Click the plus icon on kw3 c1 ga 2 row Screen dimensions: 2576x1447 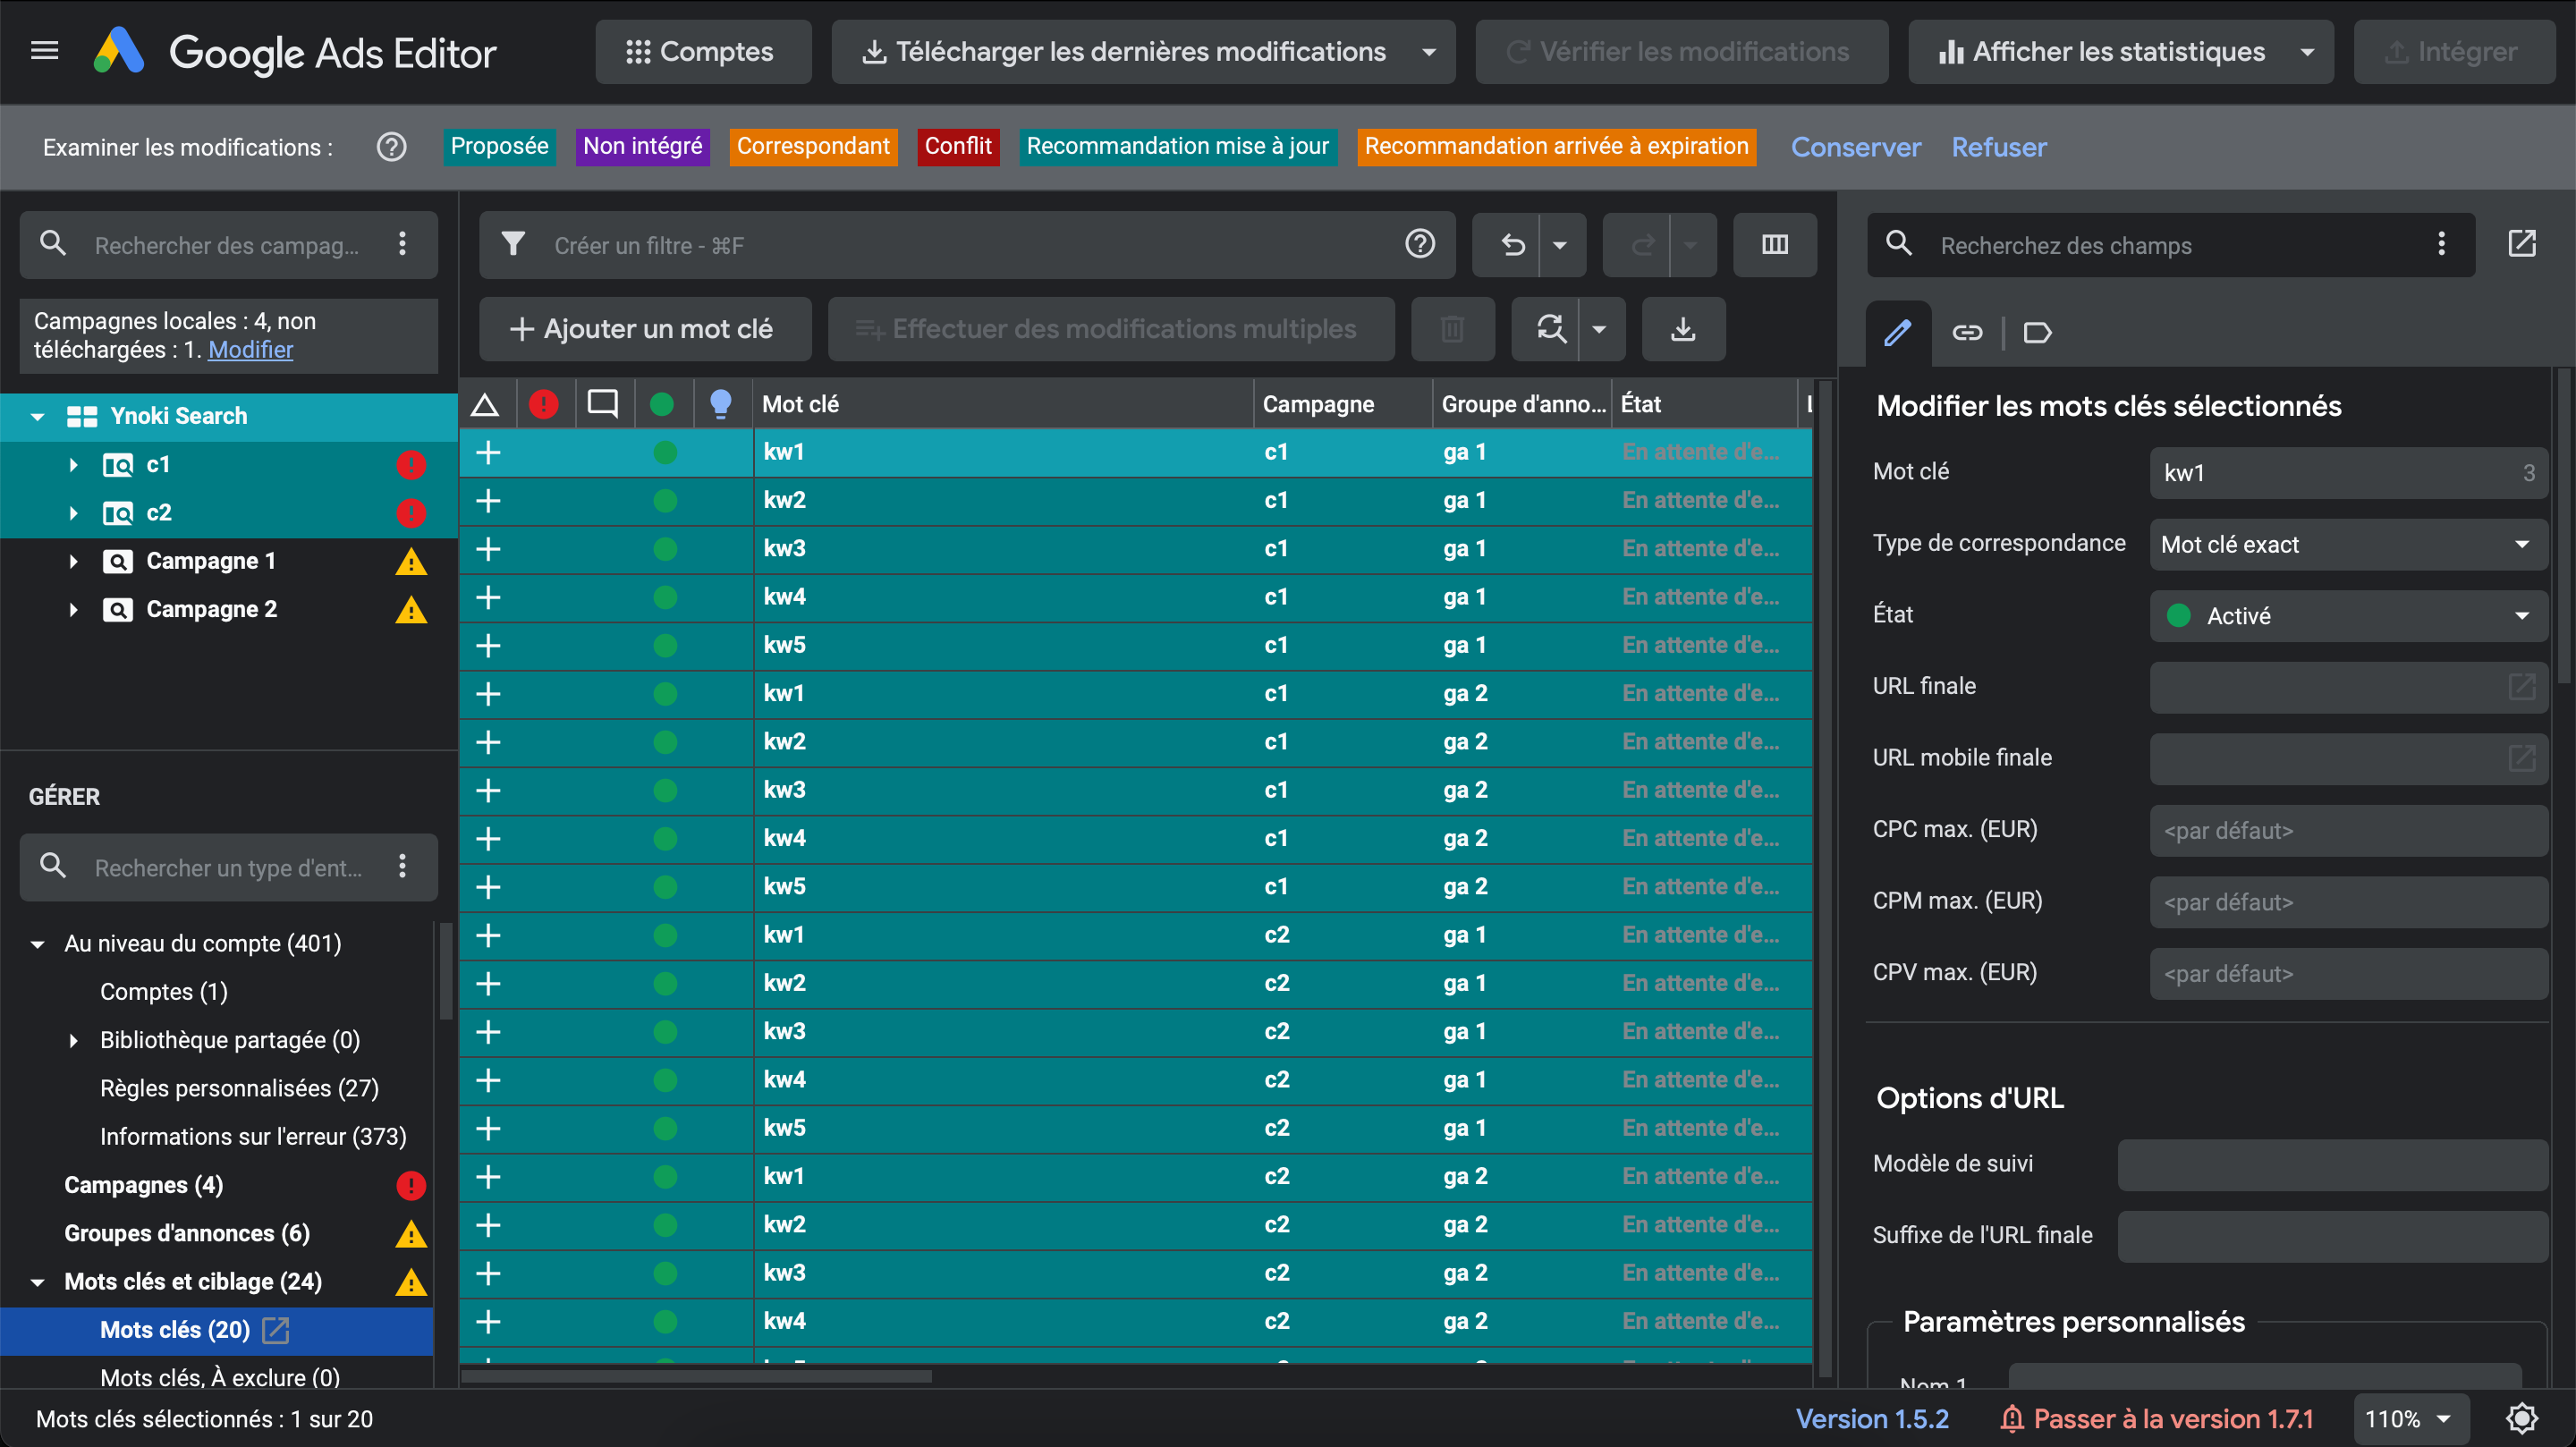488,790
